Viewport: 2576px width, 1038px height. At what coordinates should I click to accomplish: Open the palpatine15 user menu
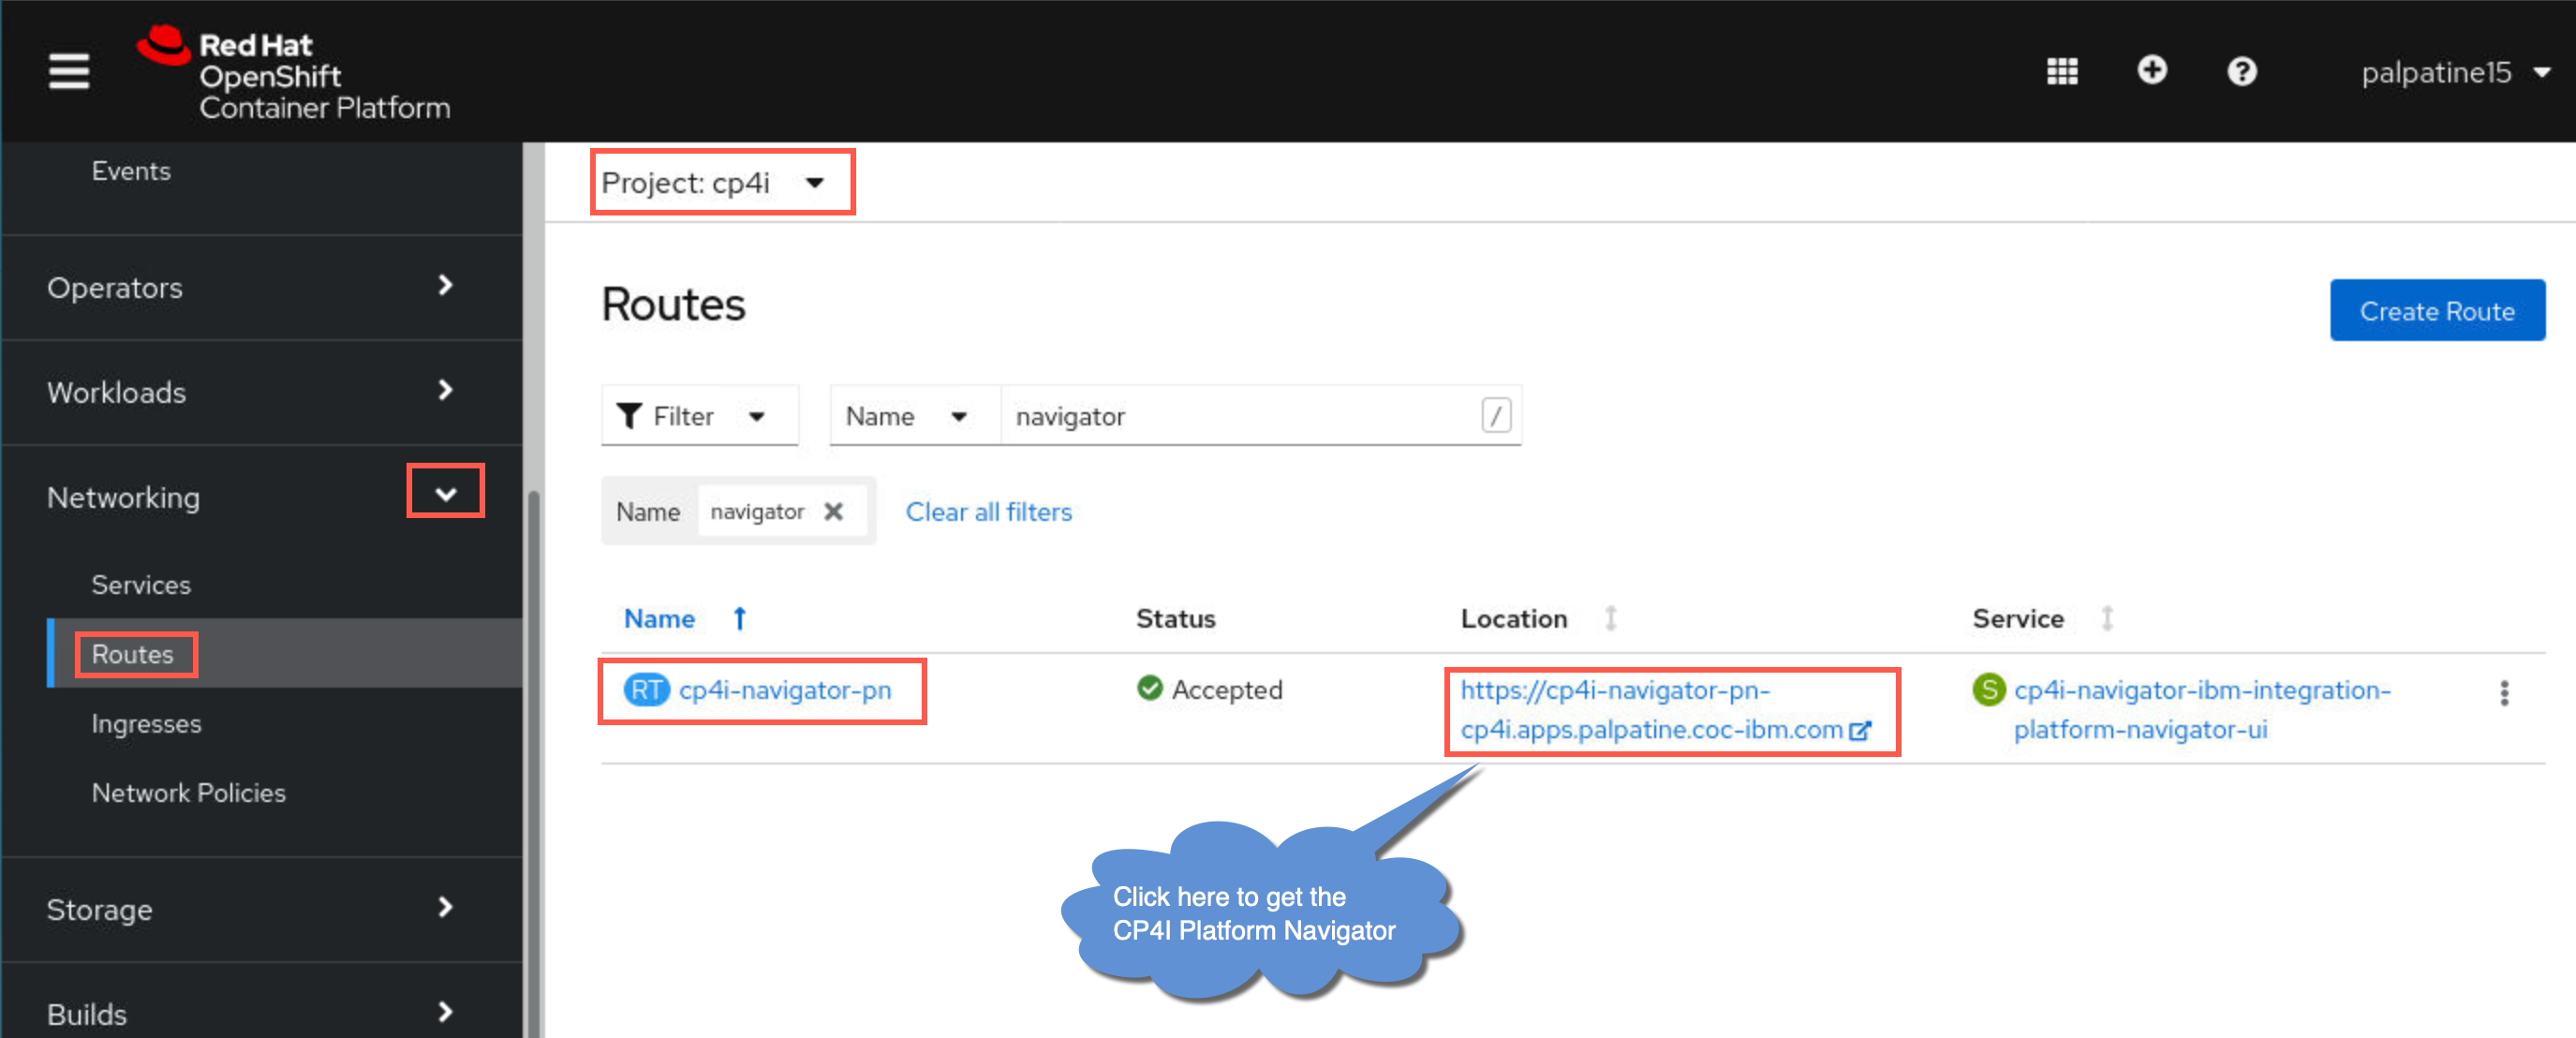pos(2456,73)
